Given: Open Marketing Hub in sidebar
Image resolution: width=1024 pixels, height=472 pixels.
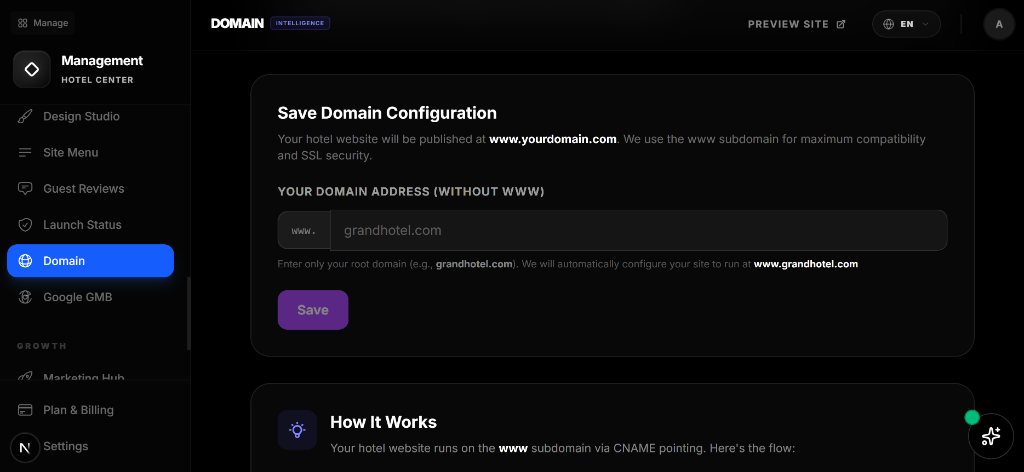Looking at the screenshot, I should 83,378.
